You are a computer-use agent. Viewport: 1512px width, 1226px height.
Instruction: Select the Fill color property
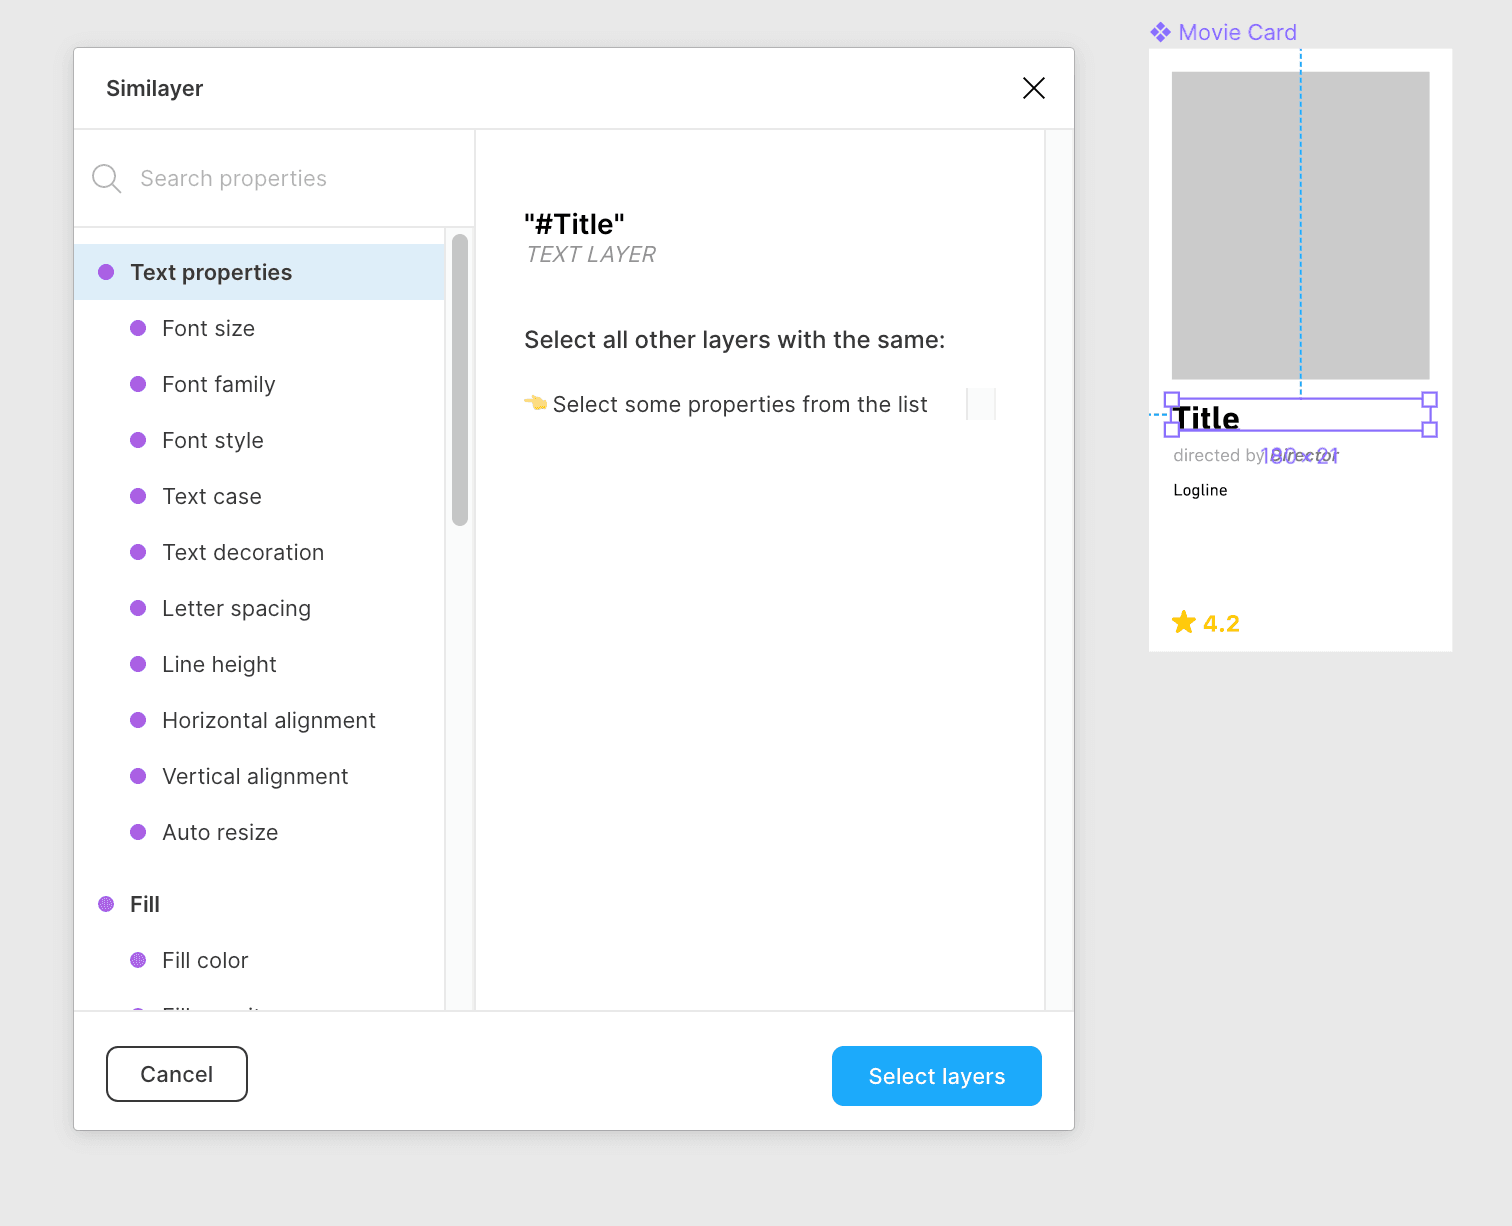[204, 961]
